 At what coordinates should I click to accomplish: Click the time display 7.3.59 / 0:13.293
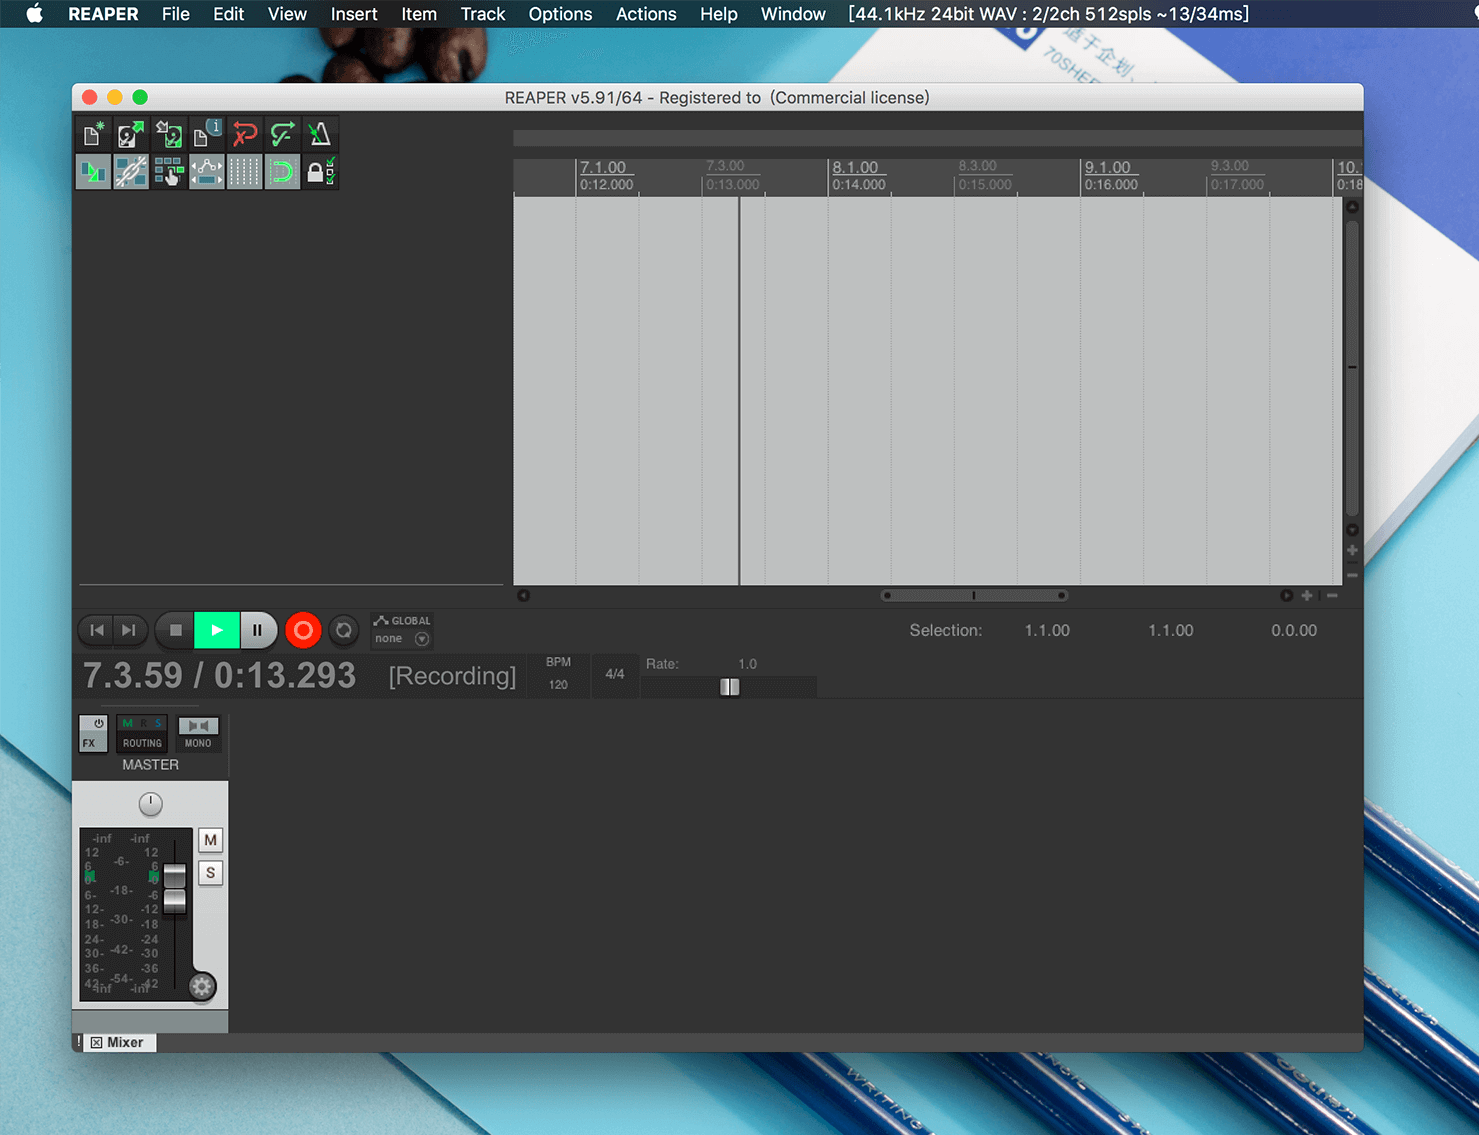[219, 676]
